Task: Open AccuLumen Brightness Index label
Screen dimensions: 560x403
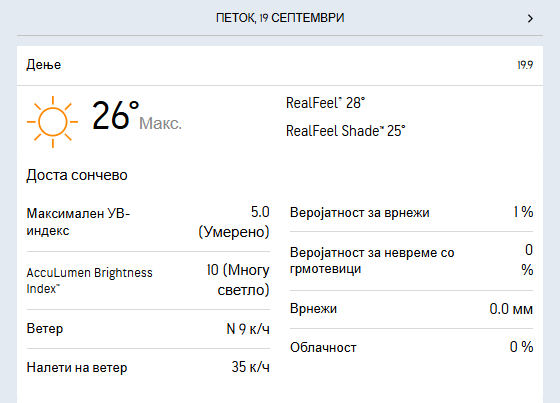Action: [89, 280]
